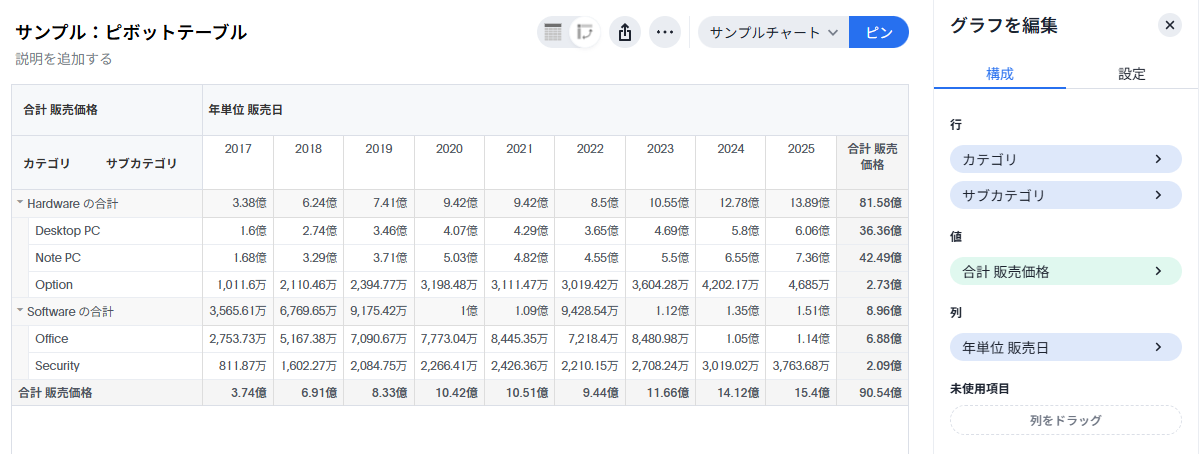Viewport: 1201px width, 454px height.
Task: Open the three-dot more options menu
Action: click(x=665, y=32)
